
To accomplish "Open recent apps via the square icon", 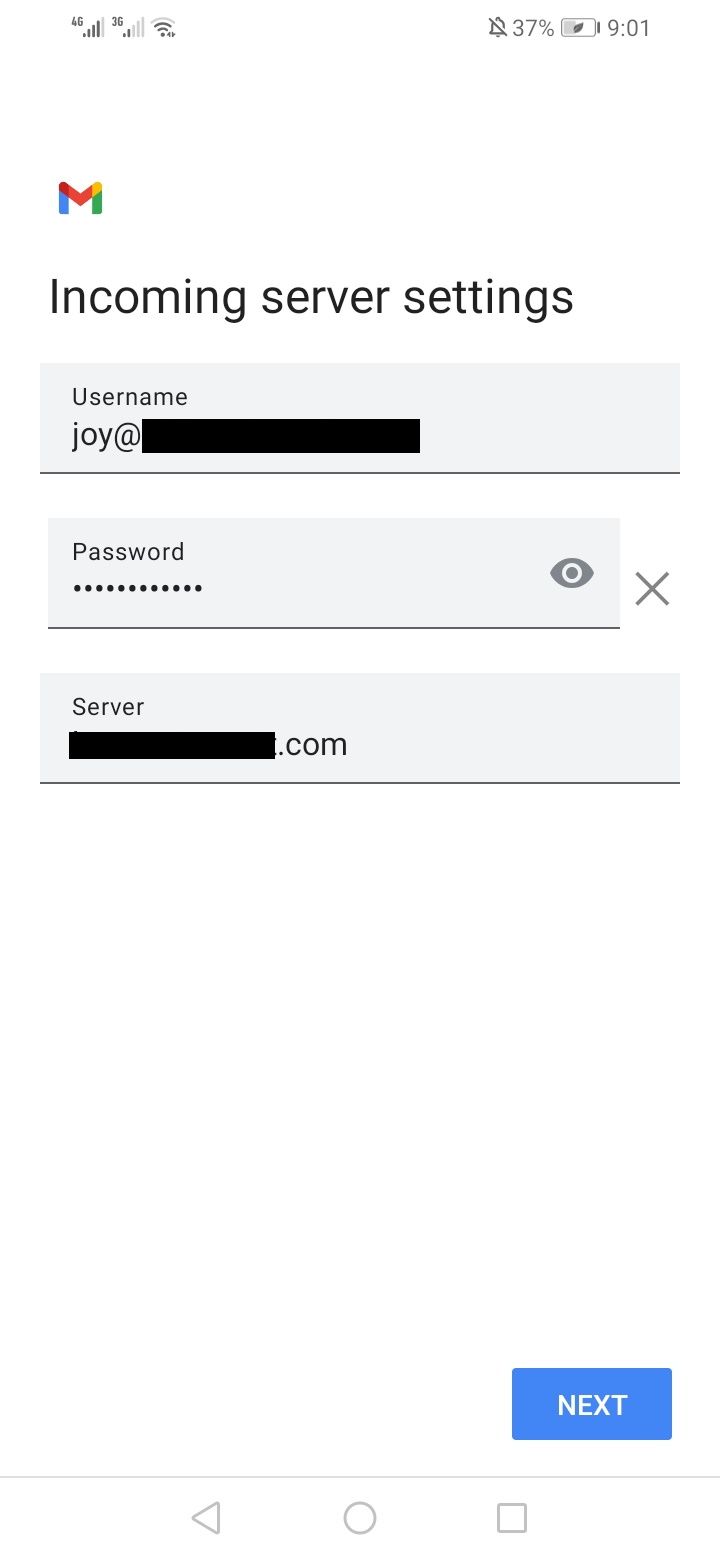I will point(512,1518).
